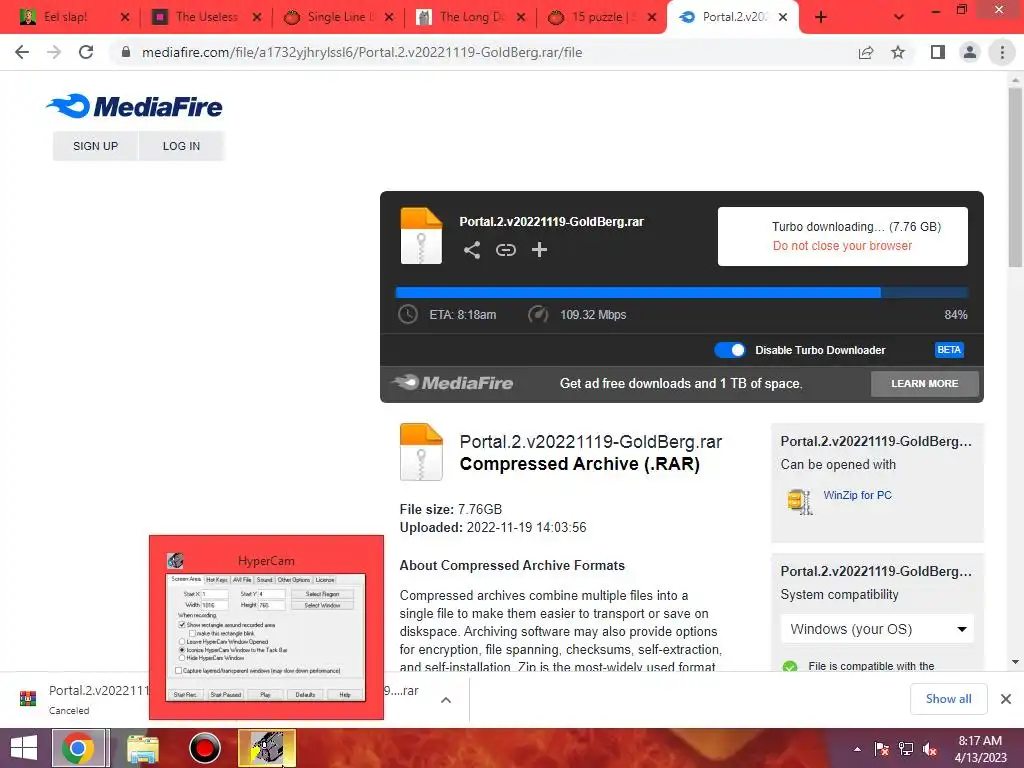Show hidden system tray icons
Viewport: 1024px width, 768px height.
[857, 749]
